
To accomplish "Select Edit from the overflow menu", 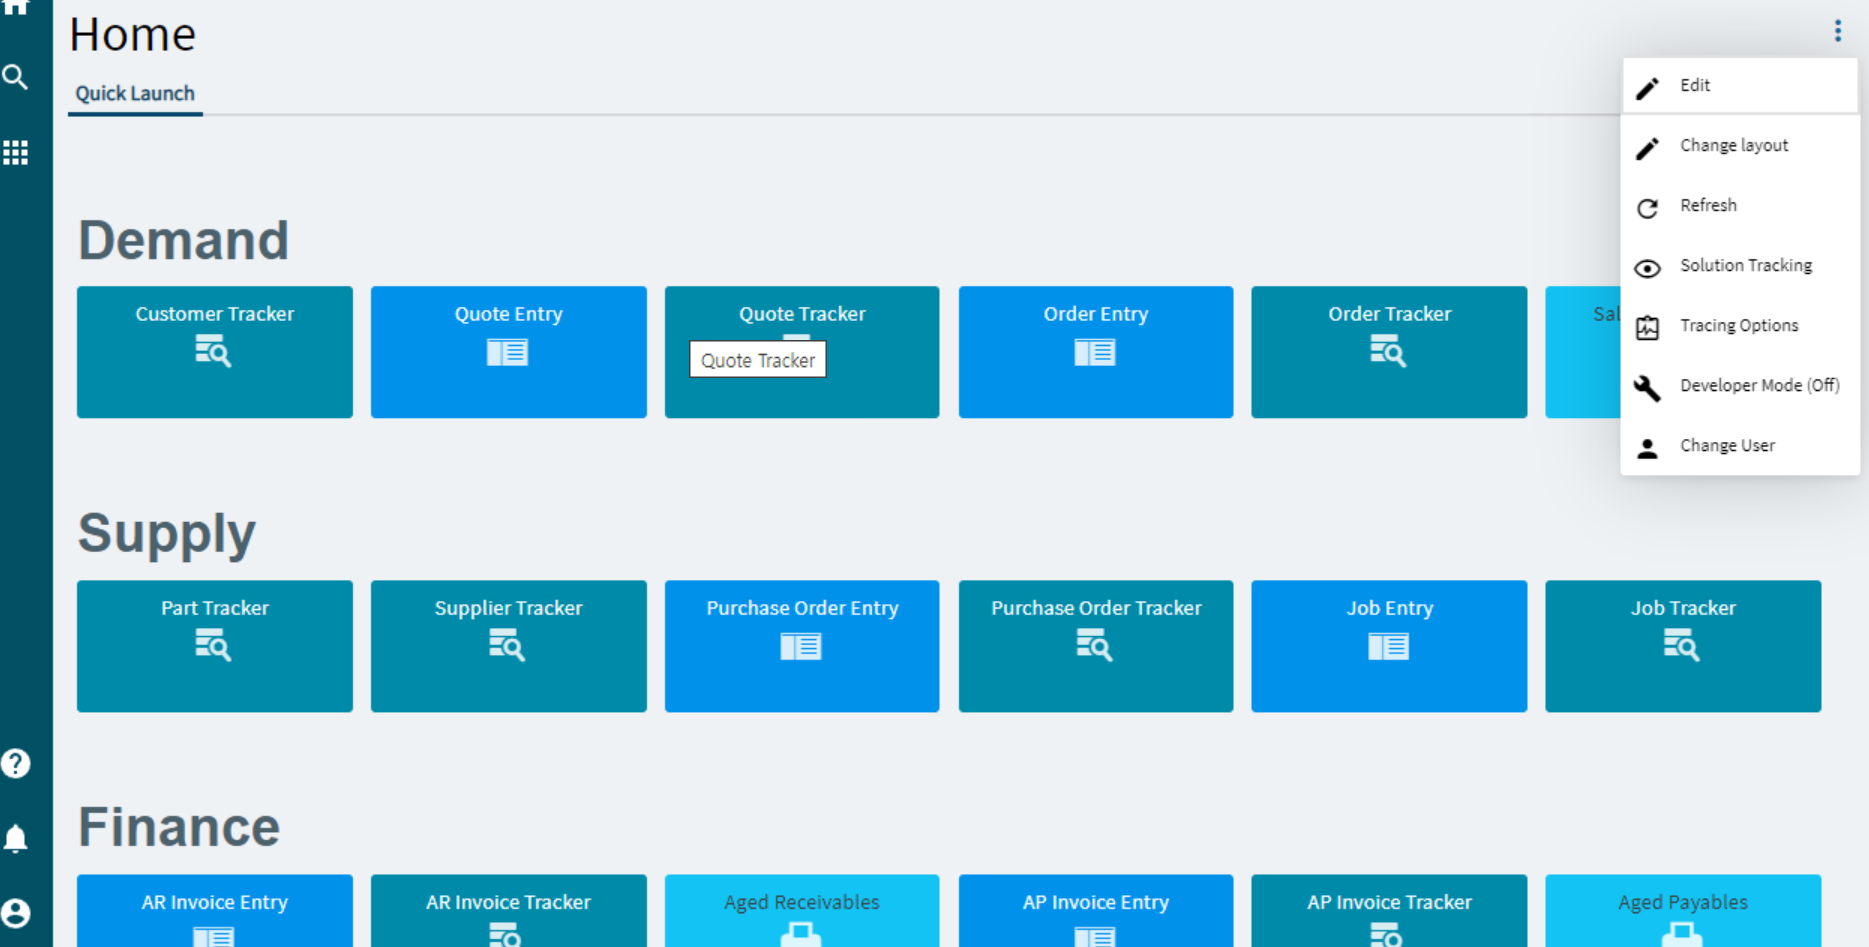I will tap(1740, 85).
